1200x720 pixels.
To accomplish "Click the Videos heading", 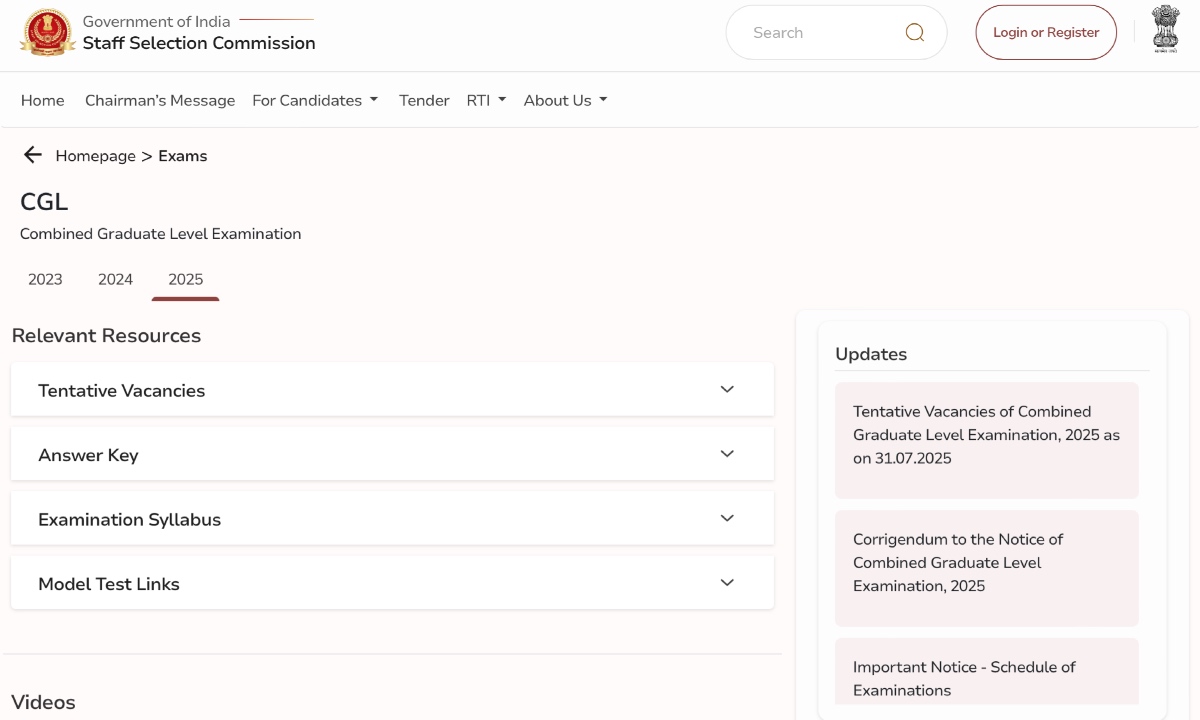I will pos(43,702).
